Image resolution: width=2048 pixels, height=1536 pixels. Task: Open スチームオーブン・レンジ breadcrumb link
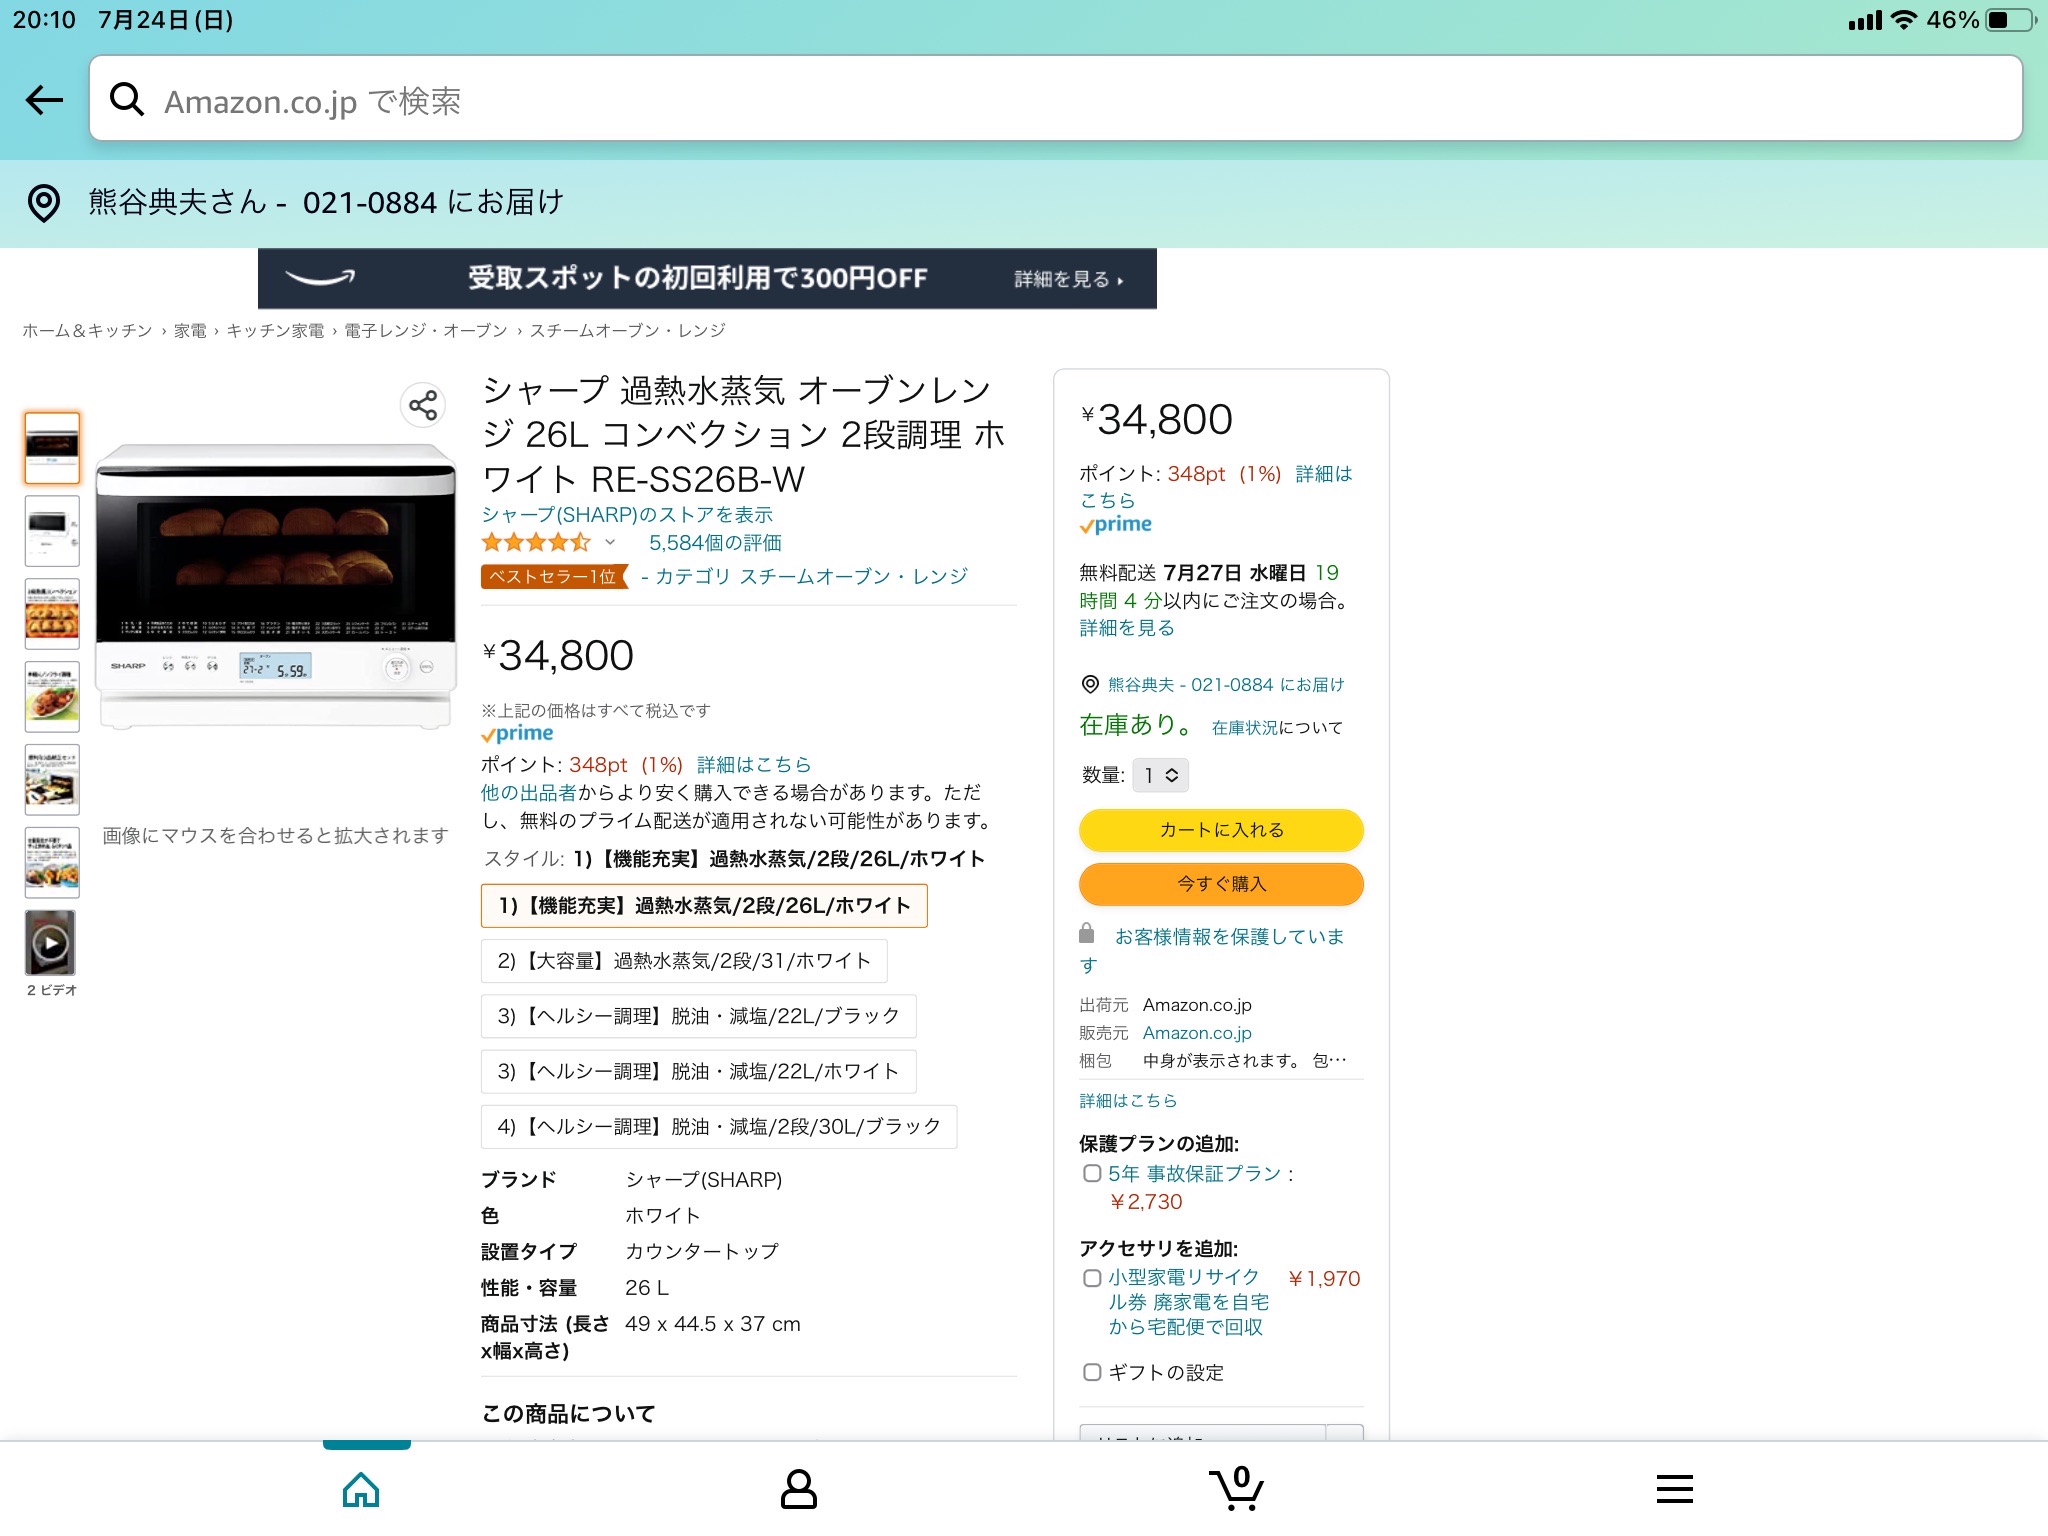[627, 331]
